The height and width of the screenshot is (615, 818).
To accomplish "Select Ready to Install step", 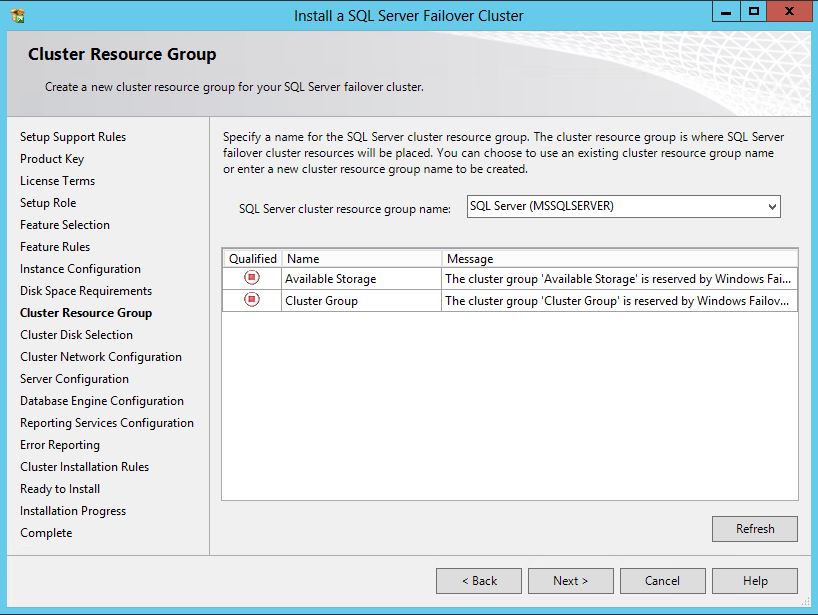I will coord(60,489).
